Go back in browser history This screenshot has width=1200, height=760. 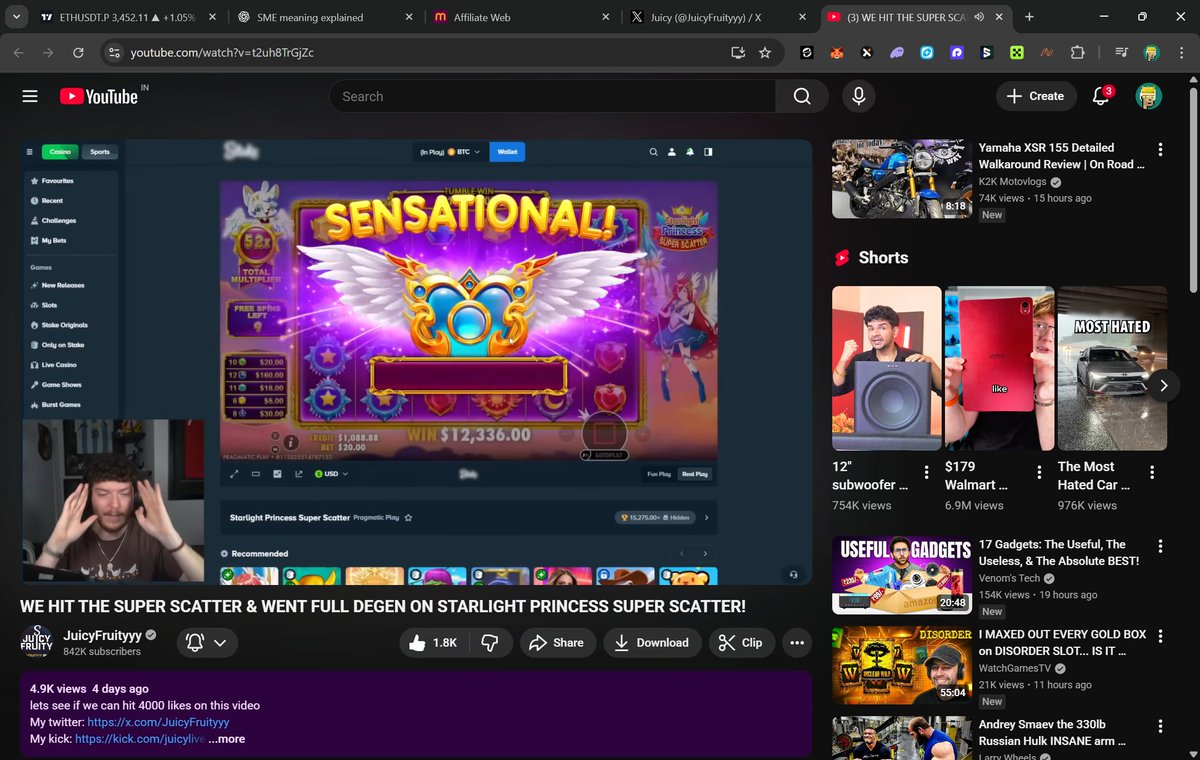click(x=20, y=52)
